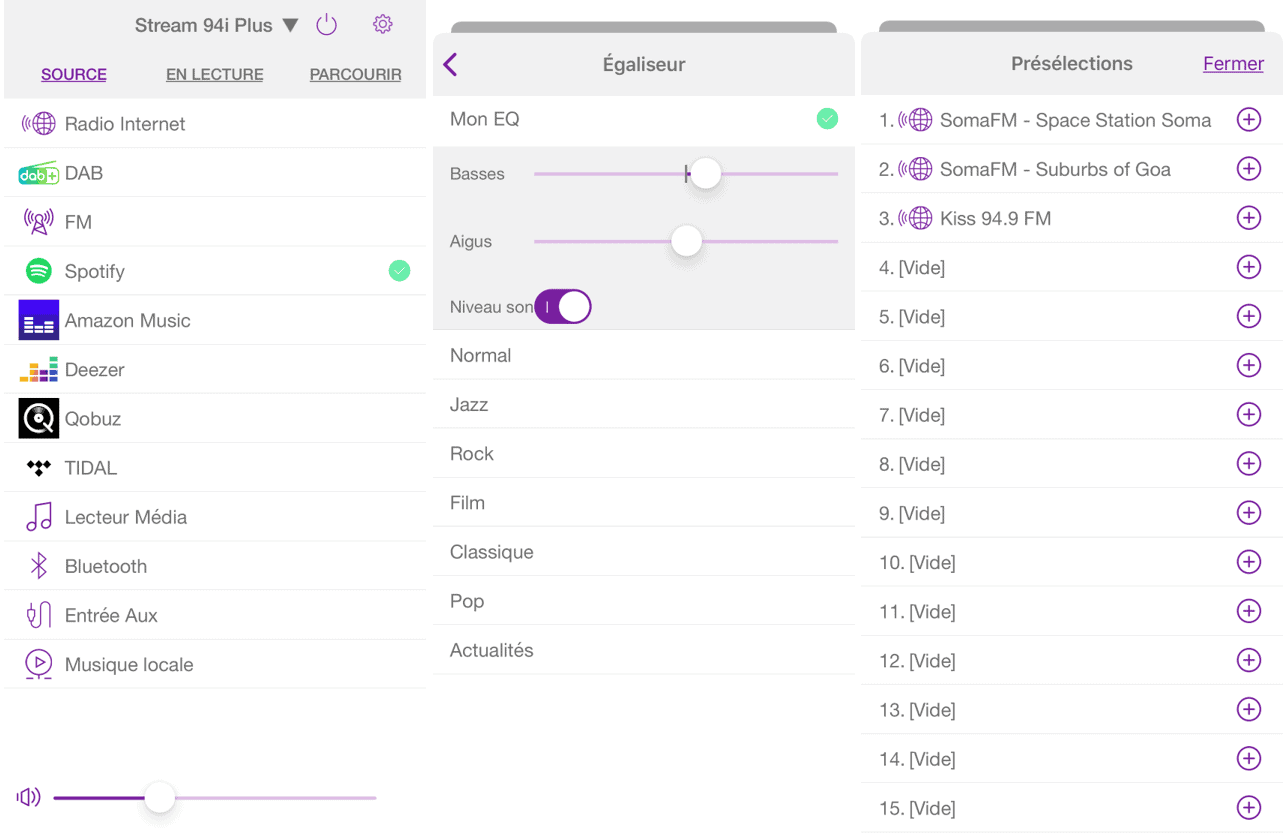Open settings via the gear icon
The width and height of the screenshot is (1285, 837).
coord(382,25)
